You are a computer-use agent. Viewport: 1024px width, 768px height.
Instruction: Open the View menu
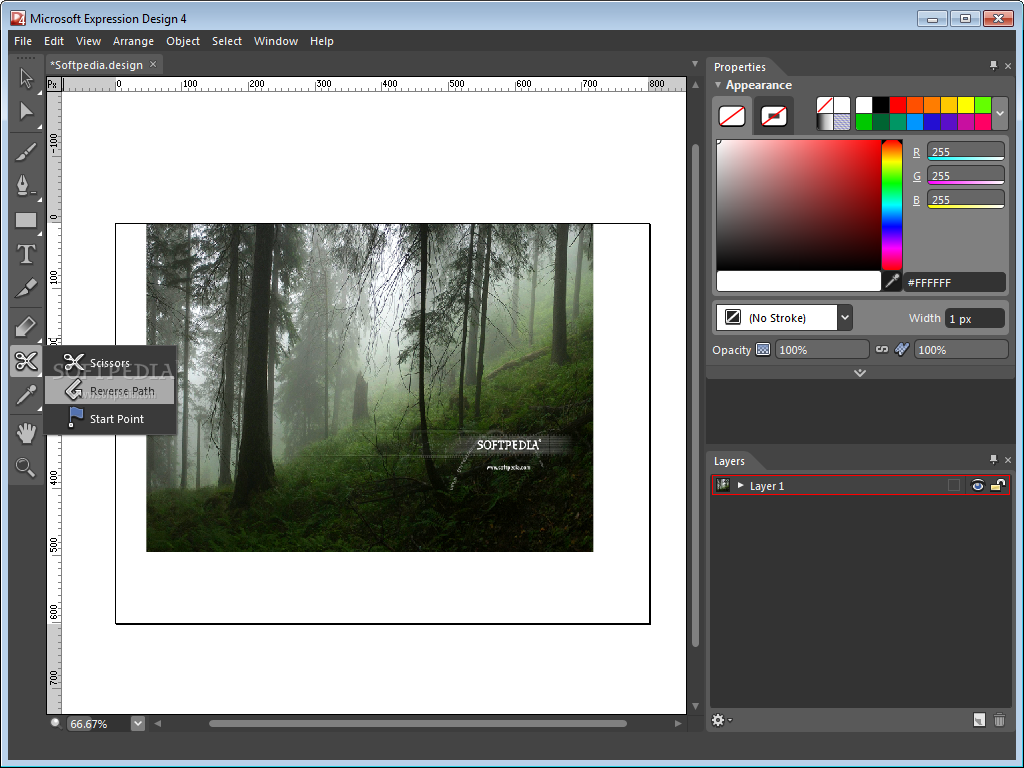[x=88, y=41]
